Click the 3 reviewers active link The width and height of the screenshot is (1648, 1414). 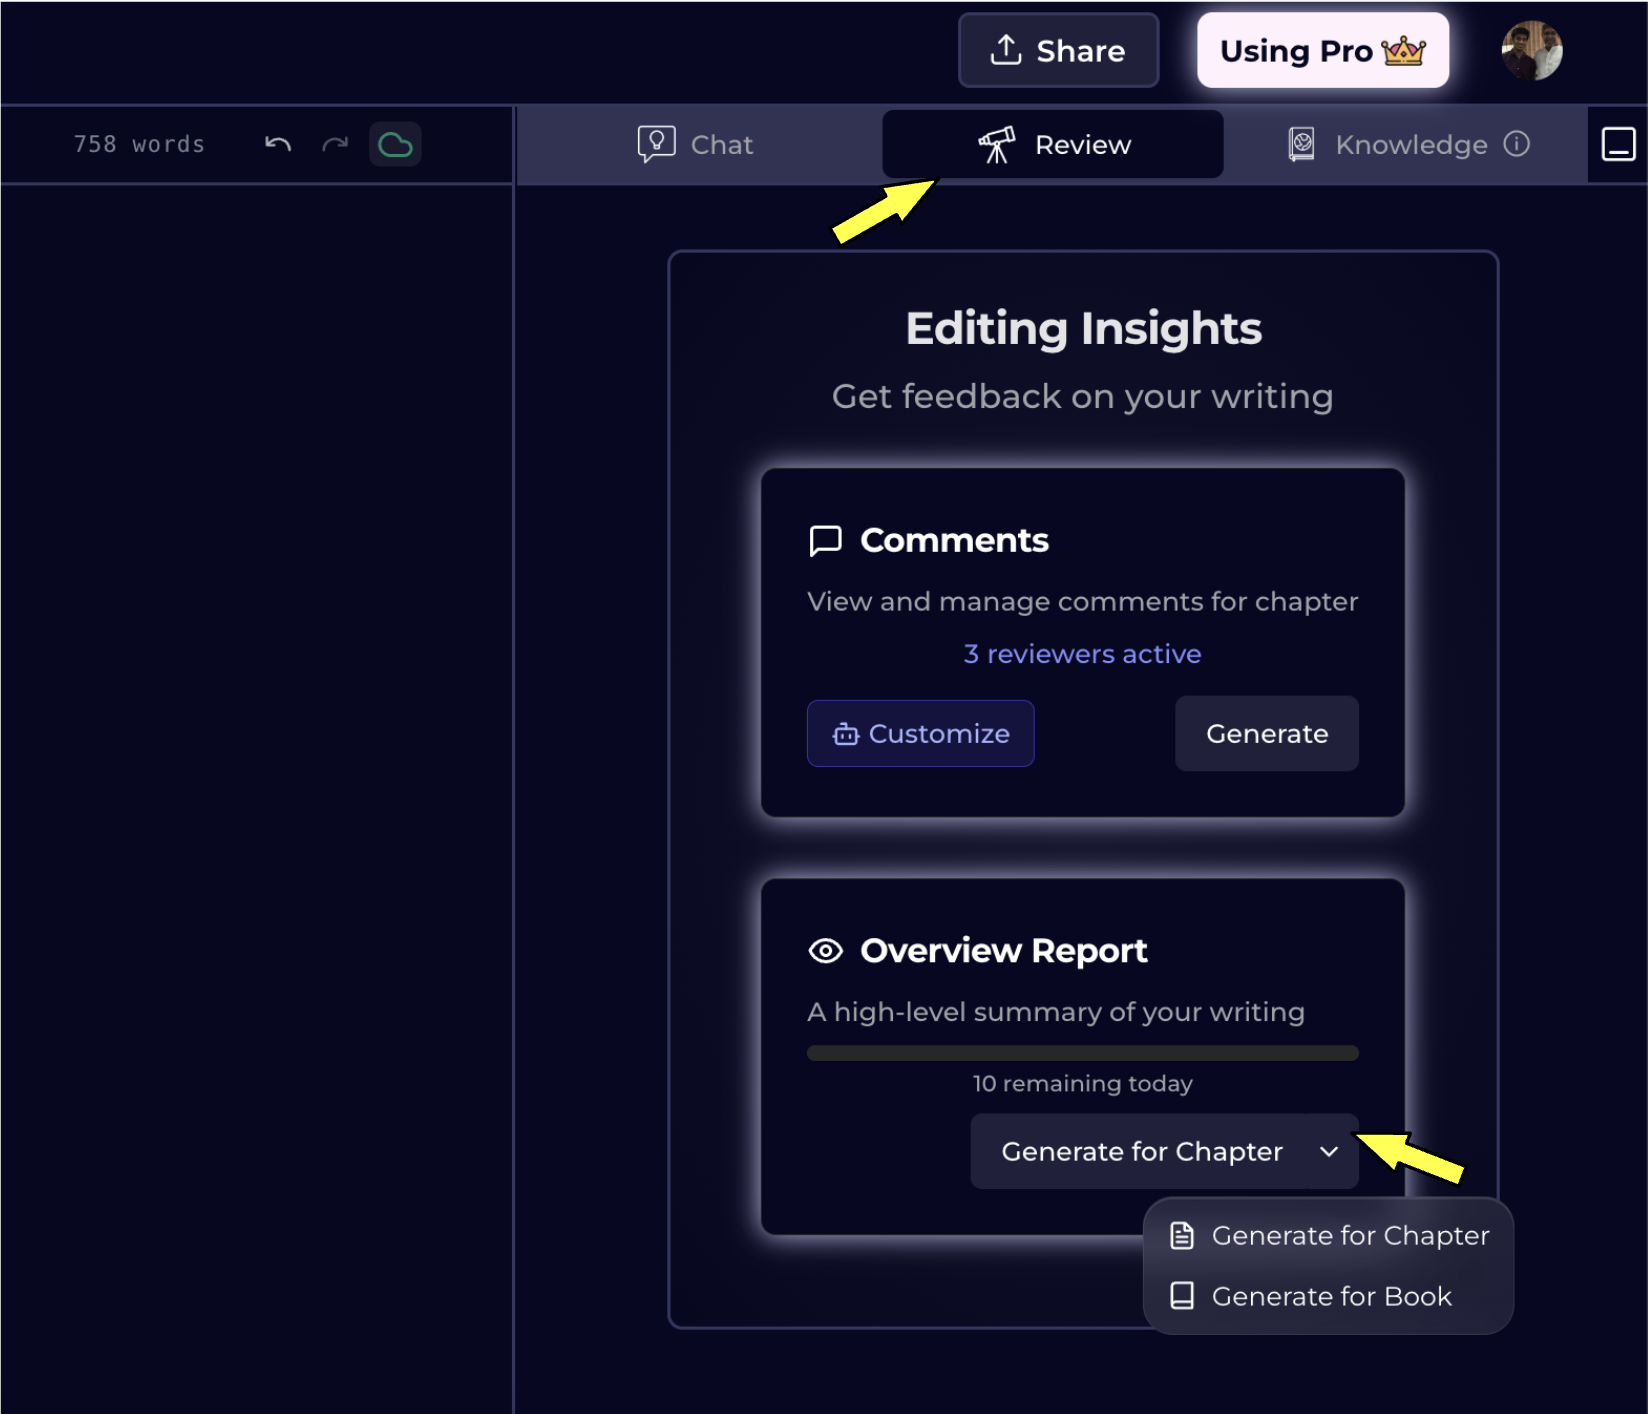[1082, 653]
